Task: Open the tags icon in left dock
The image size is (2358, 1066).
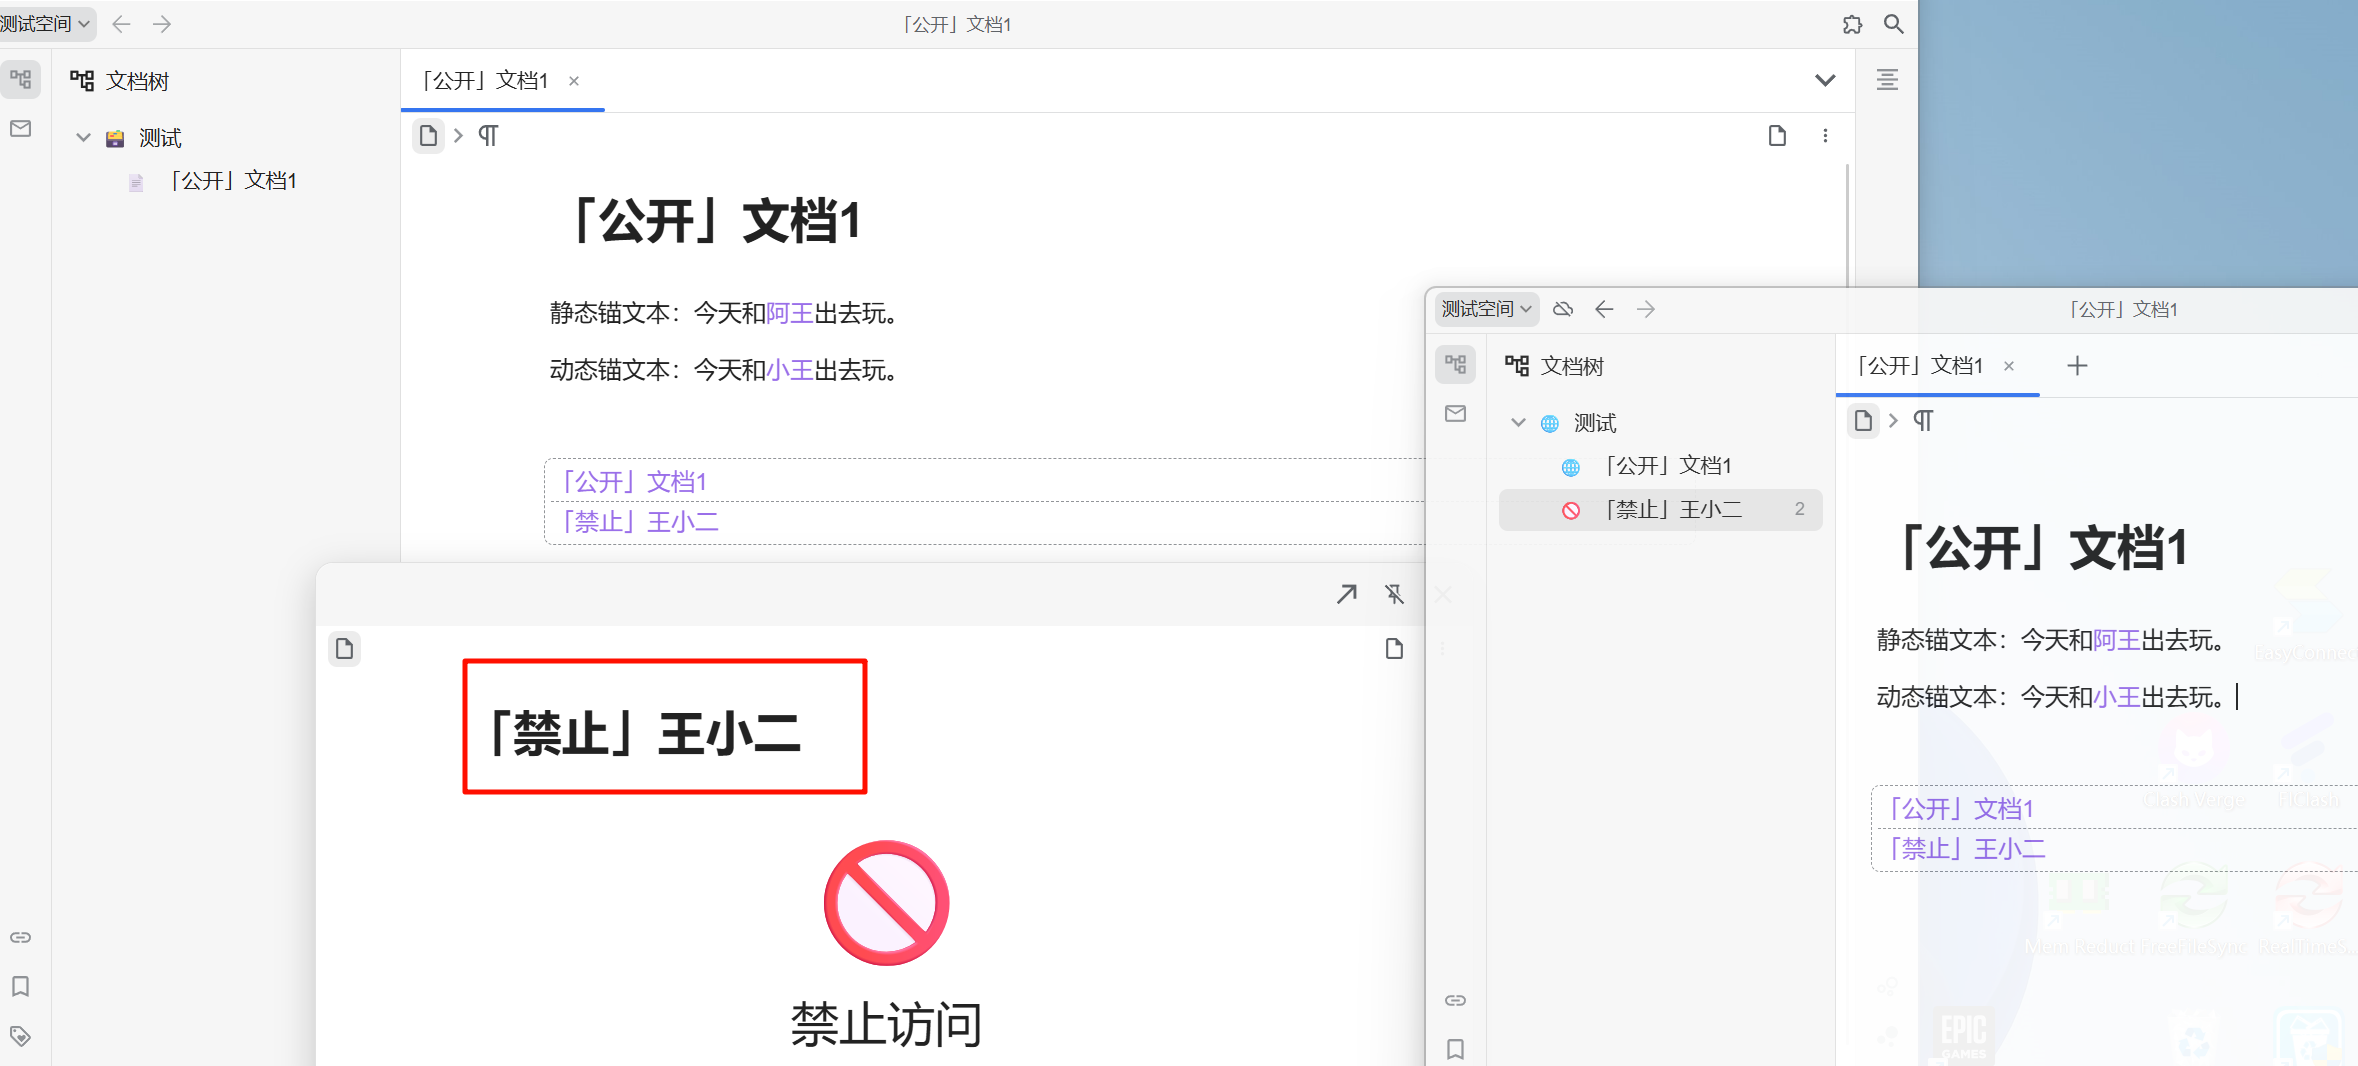Action: coord(21,1036)
